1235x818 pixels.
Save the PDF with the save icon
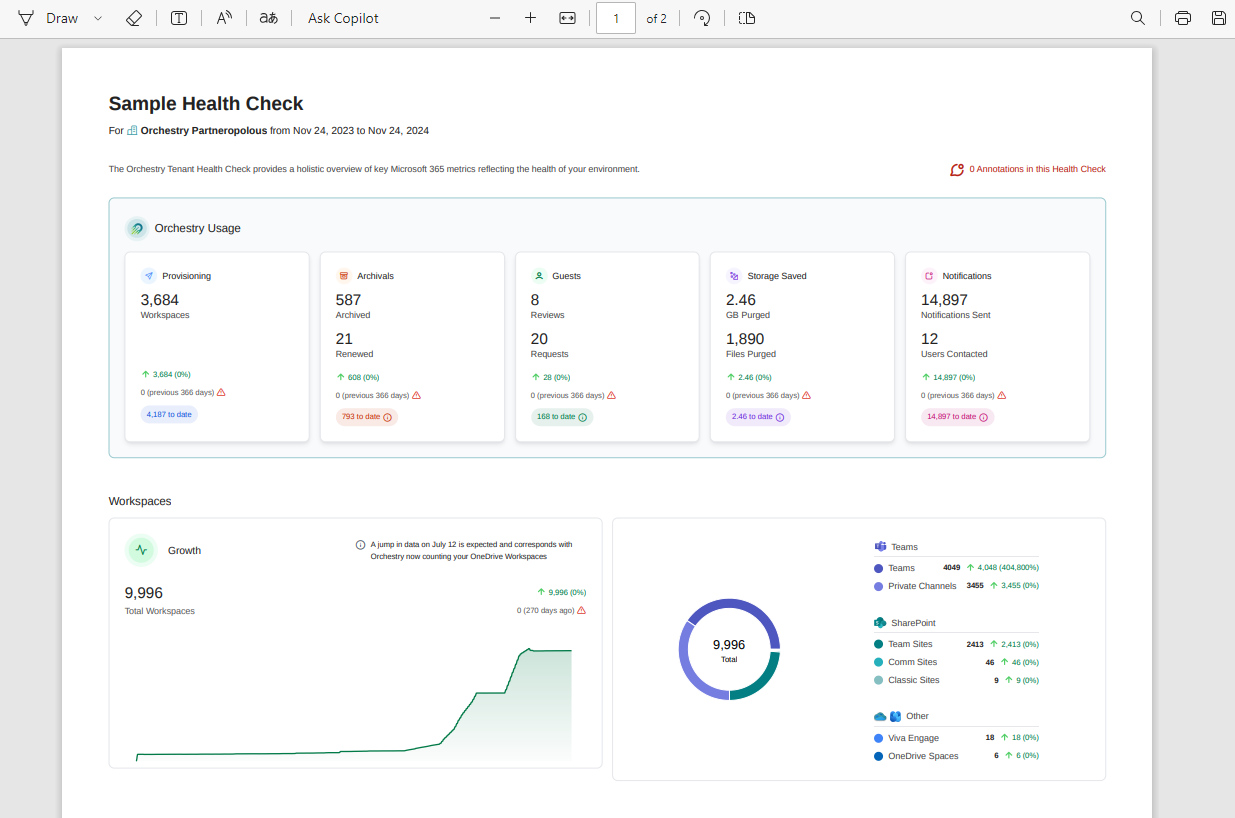(1218, 18)
